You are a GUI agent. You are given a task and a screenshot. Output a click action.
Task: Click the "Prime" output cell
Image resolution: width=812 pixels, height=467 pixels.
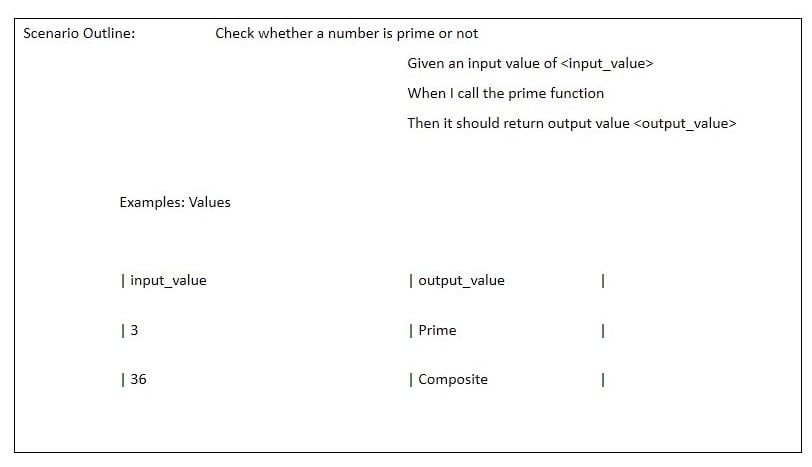click(x=437, y=330)
